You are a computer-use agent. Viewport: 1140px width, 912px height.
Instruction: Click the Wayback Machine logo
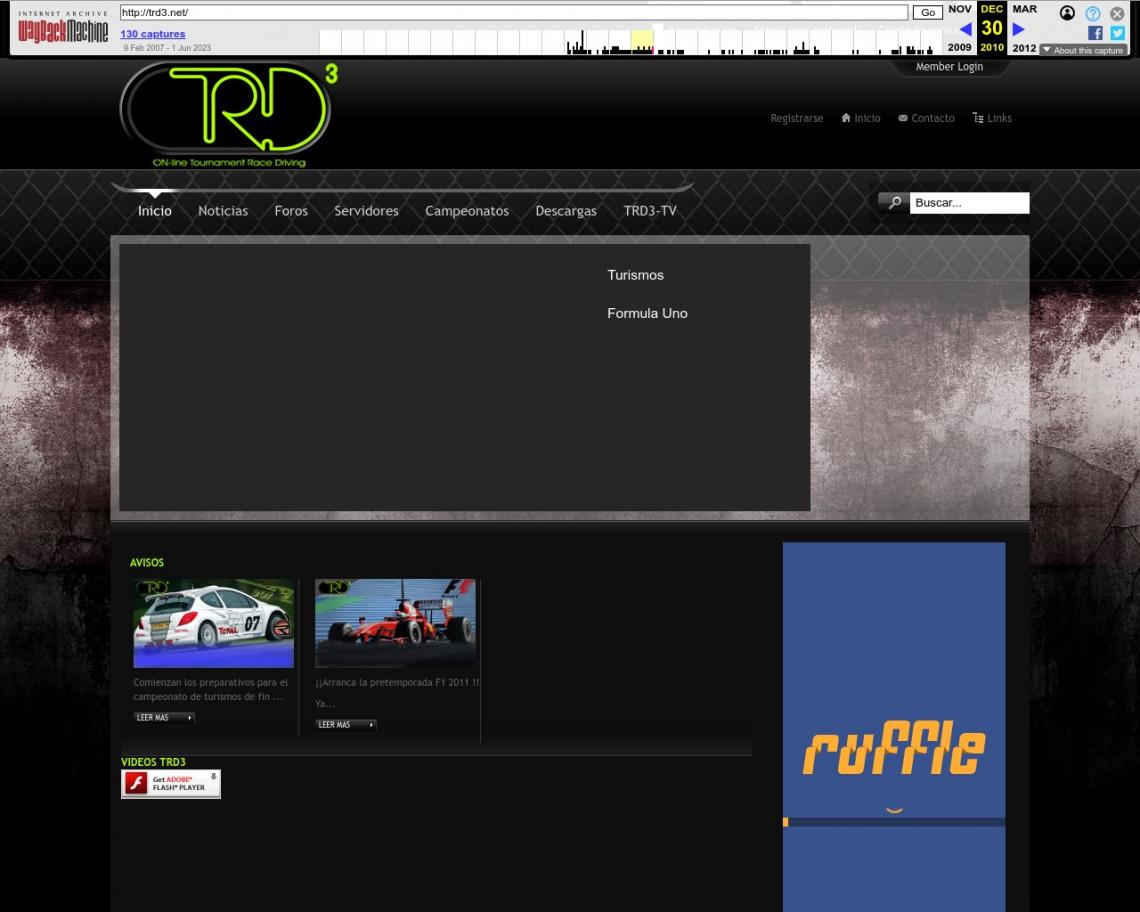tap(63, 30)
